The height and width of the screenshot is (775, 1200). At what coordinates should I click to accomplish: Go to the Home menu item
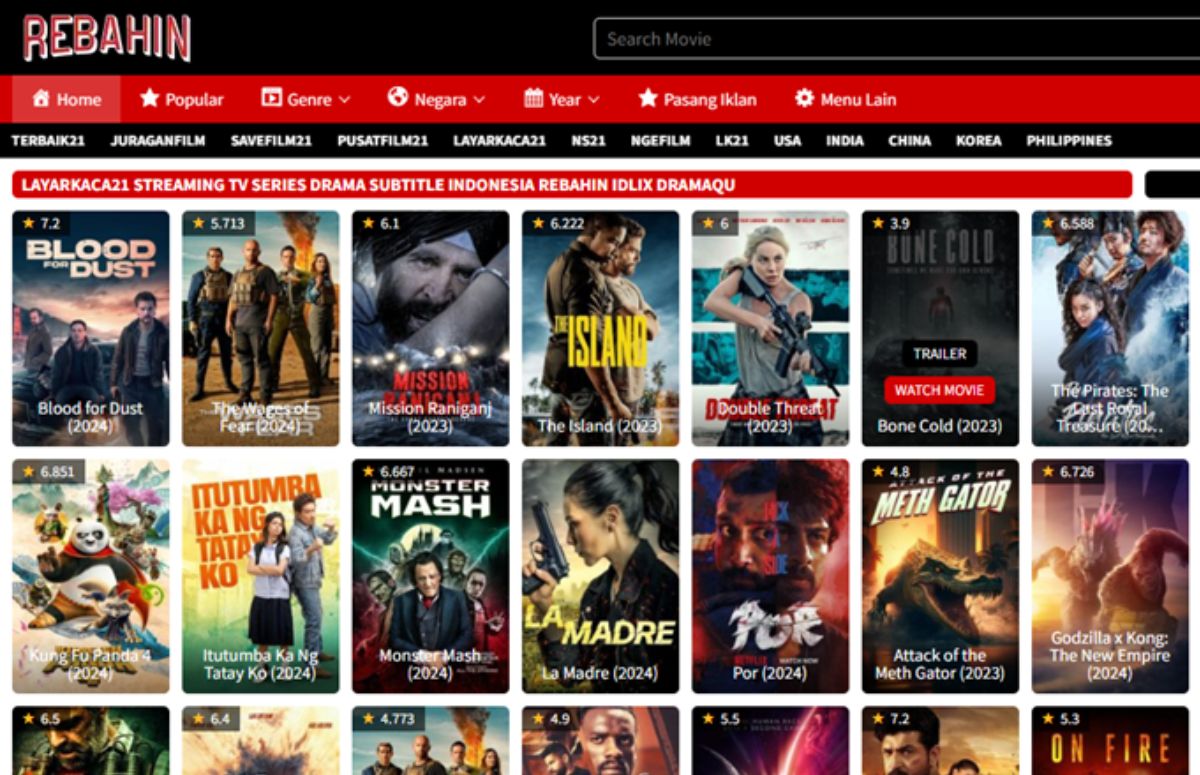click(66, 99)
